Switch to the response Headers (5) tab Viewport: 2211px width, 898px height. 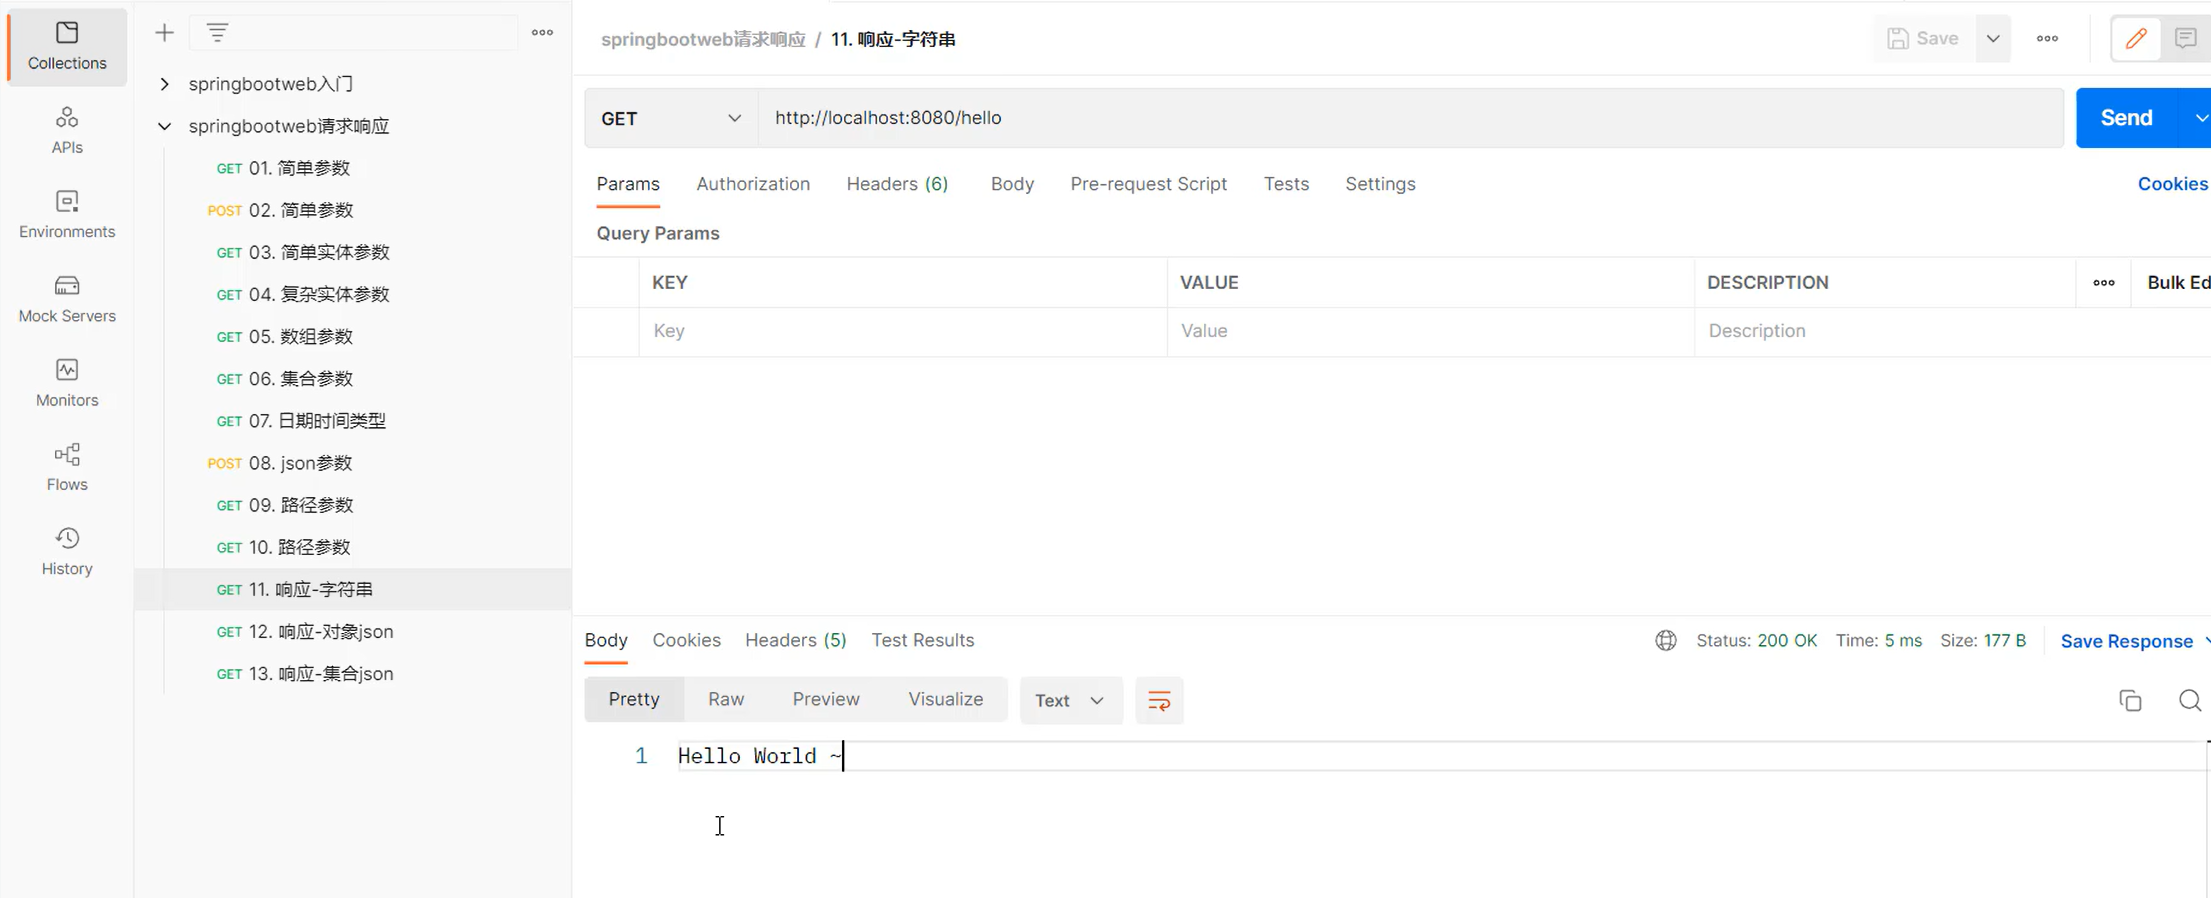(795, 640)
